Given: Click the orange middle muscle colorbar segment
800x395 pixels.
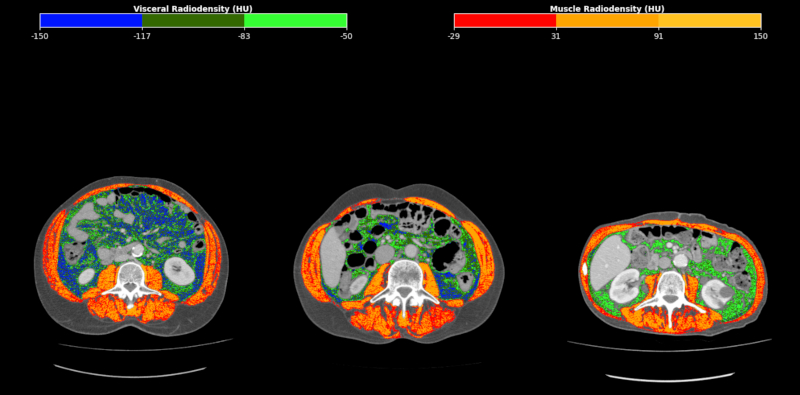Looking at the screenshot, I should (x=607, y=20).
